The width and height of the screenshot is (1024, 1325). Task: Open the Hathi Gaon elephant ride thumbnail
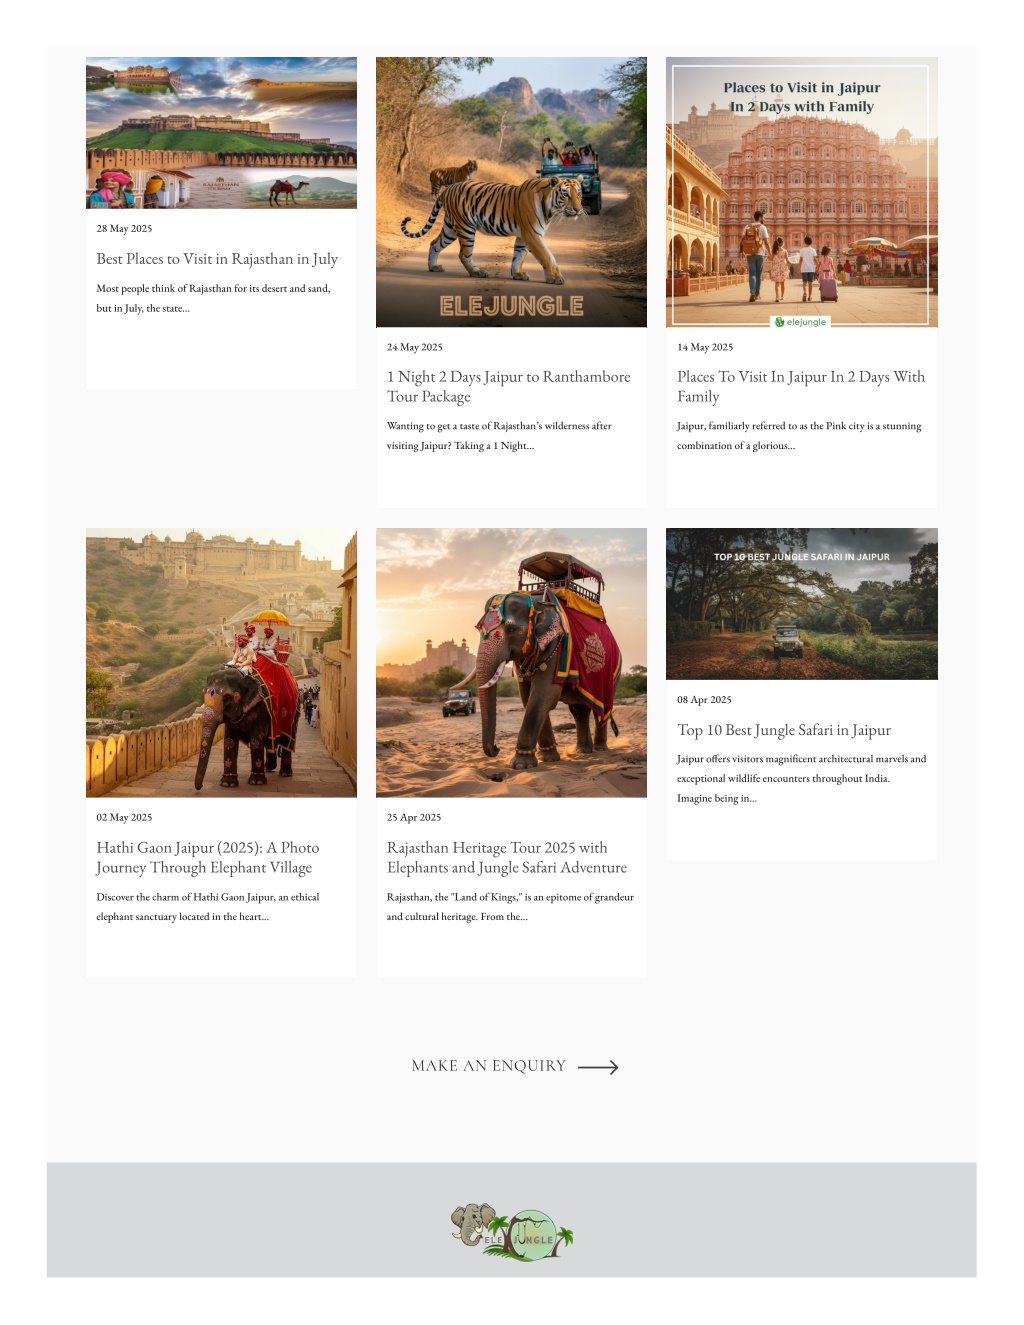point(221,663)
